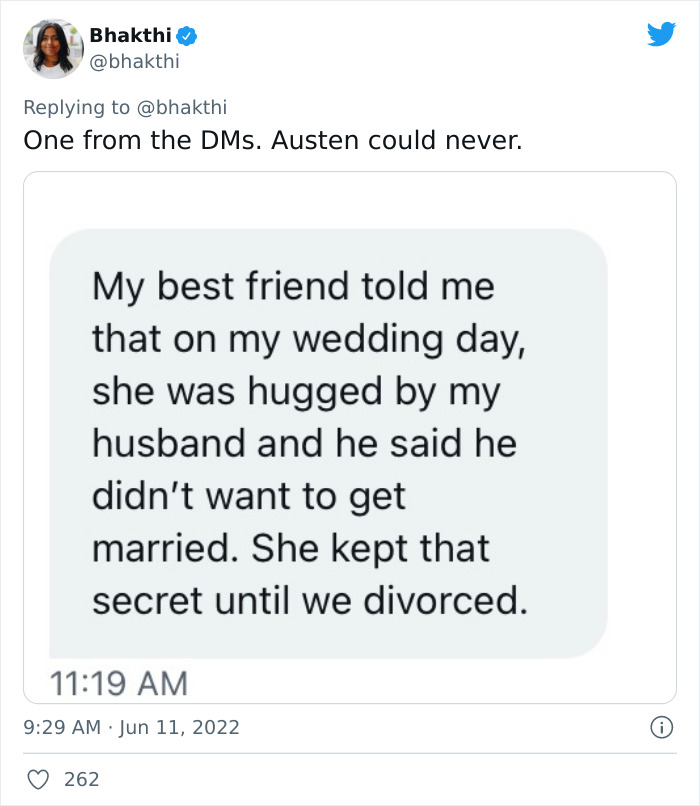
Task: Click the 262 likes count
Action: (82, 779)
